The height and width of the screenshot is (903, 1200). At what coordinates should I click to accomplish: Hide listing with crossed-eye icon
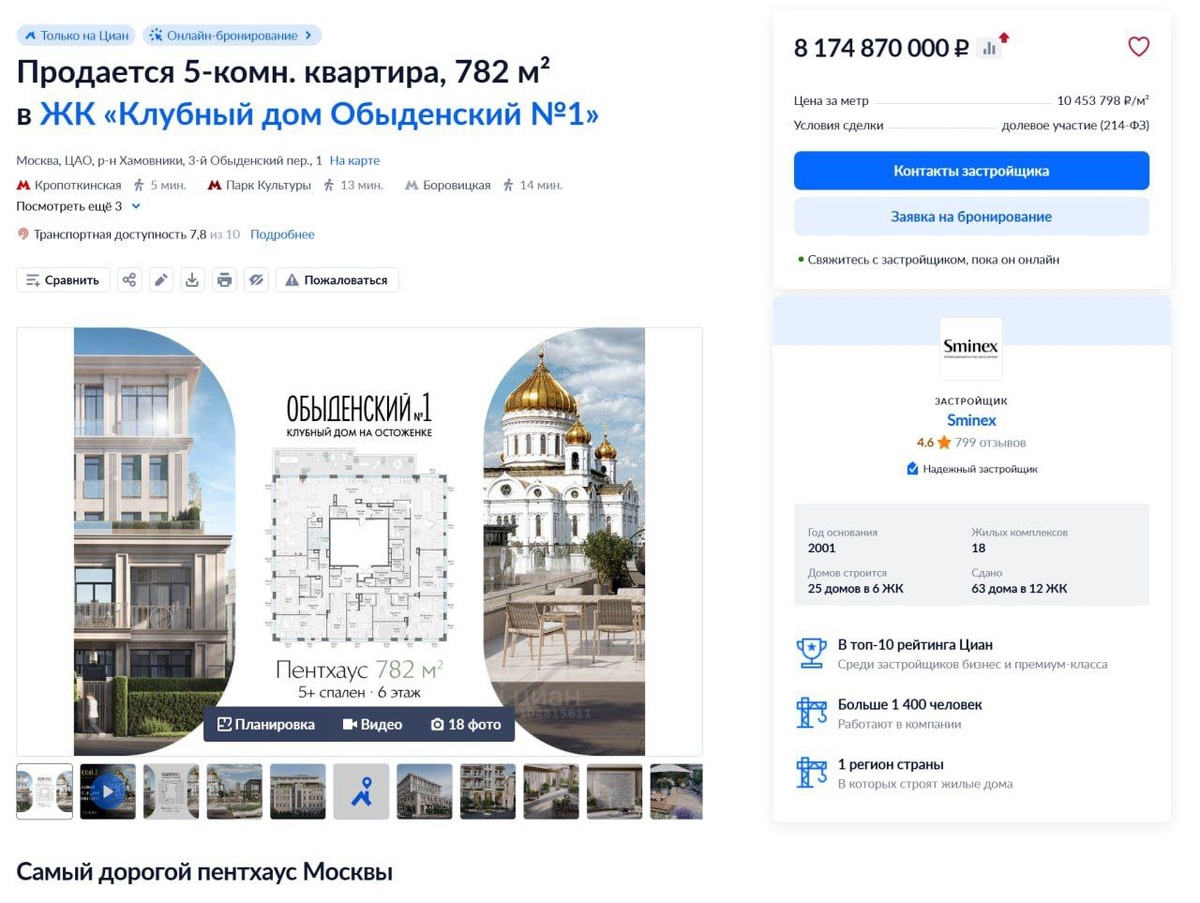pyautogui.click(x=256, y=280)
